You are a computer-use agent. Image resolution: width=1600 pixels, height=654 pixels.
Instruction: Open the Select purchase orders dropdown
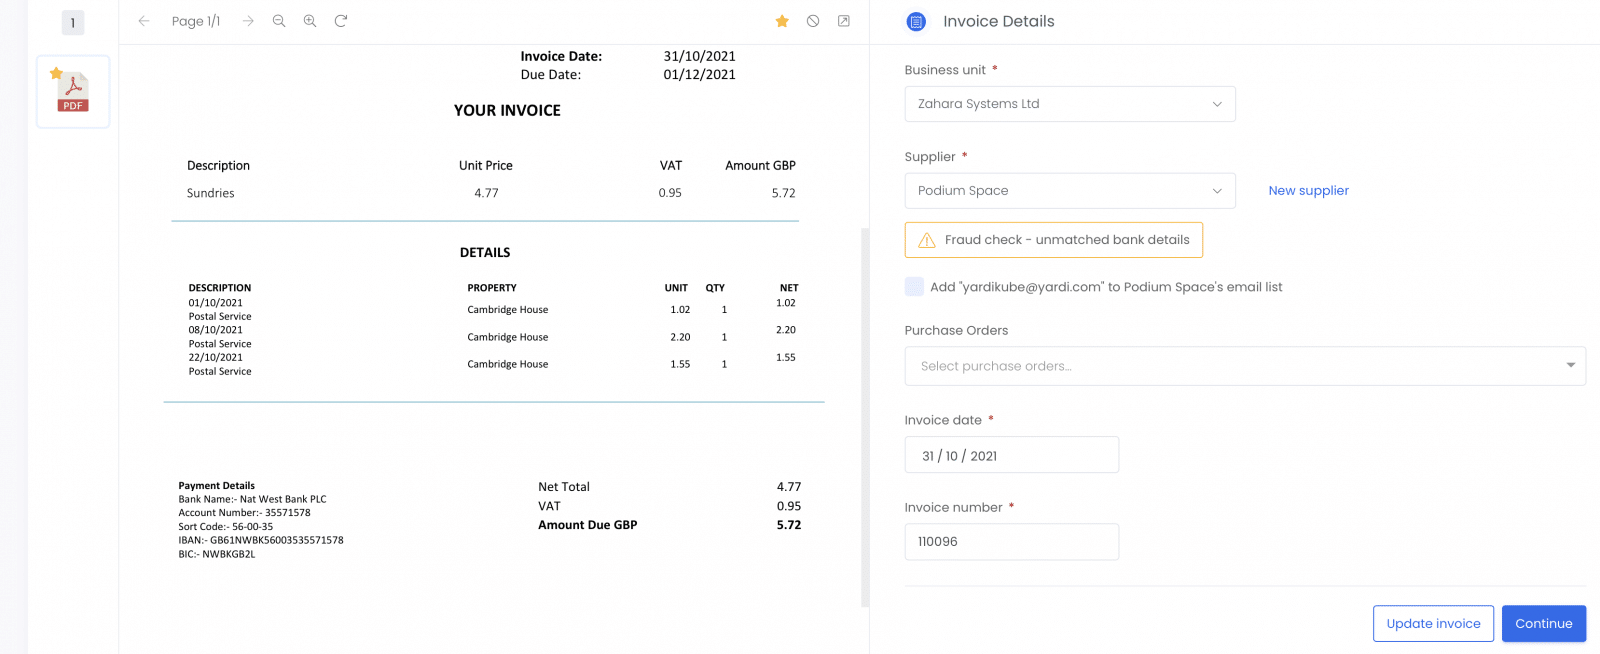pos(1245,366)
